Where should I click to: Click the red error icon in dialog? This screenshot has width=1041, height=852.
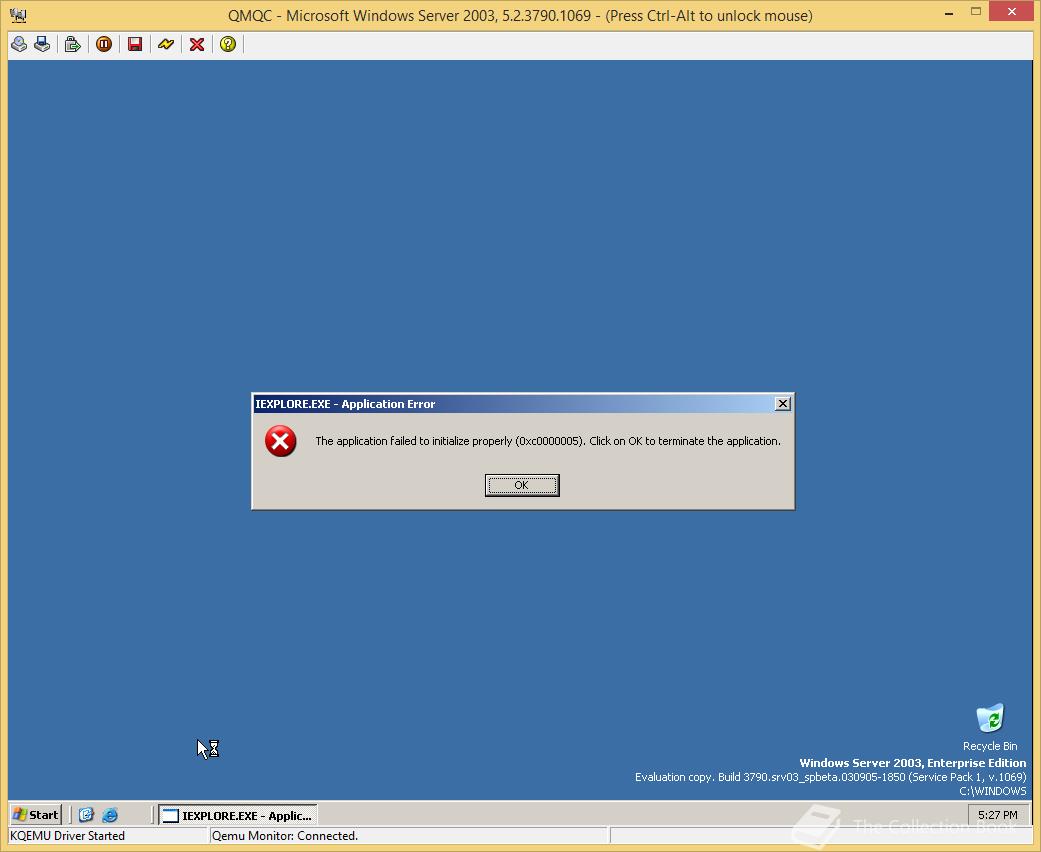click(x=281, y=441)
